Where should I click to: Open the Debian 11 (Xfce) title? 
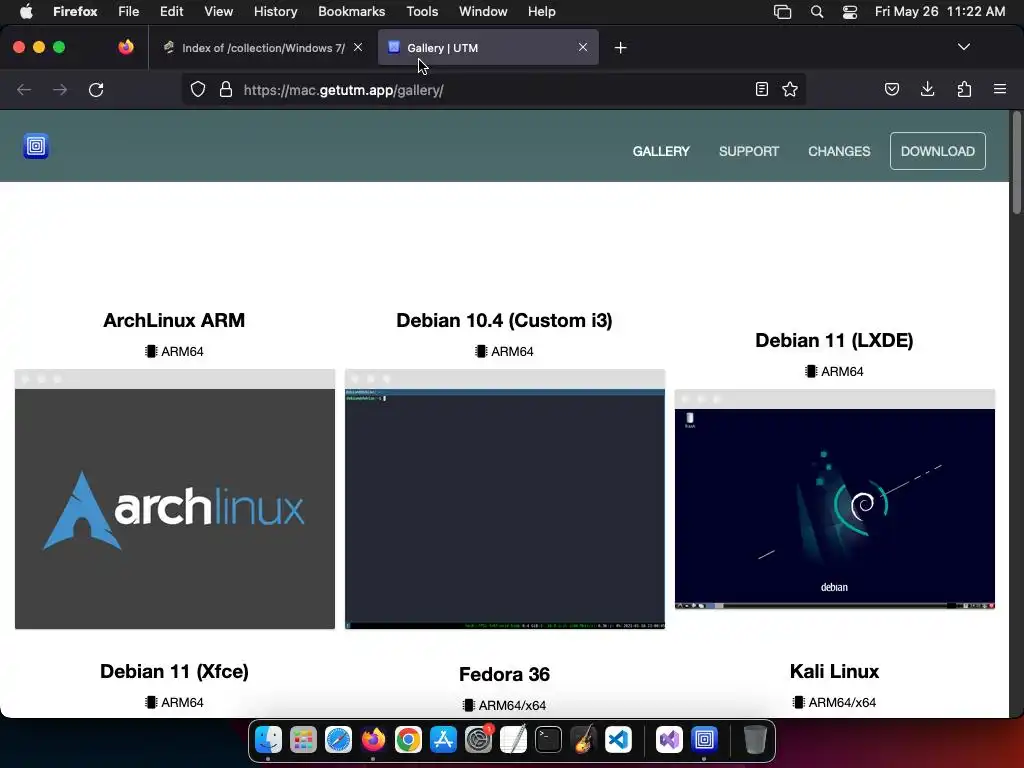pyautogui.click(x=174, y=671)
